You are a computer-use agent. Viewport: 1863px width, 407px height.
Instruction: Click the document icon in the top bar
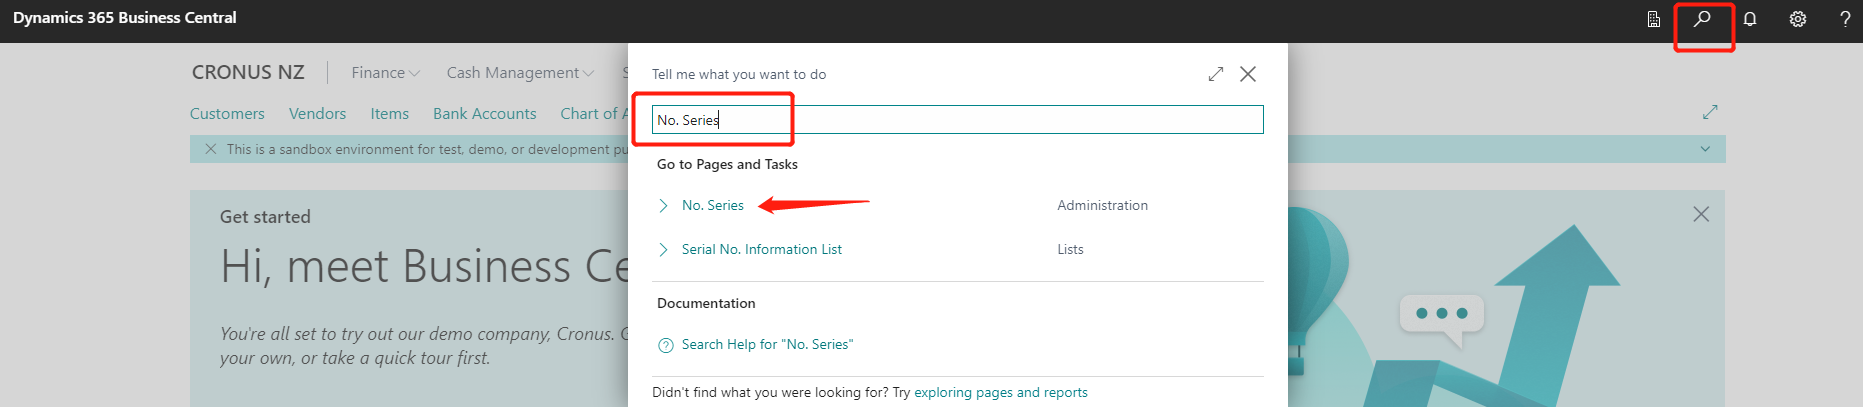pos(1654,19)
